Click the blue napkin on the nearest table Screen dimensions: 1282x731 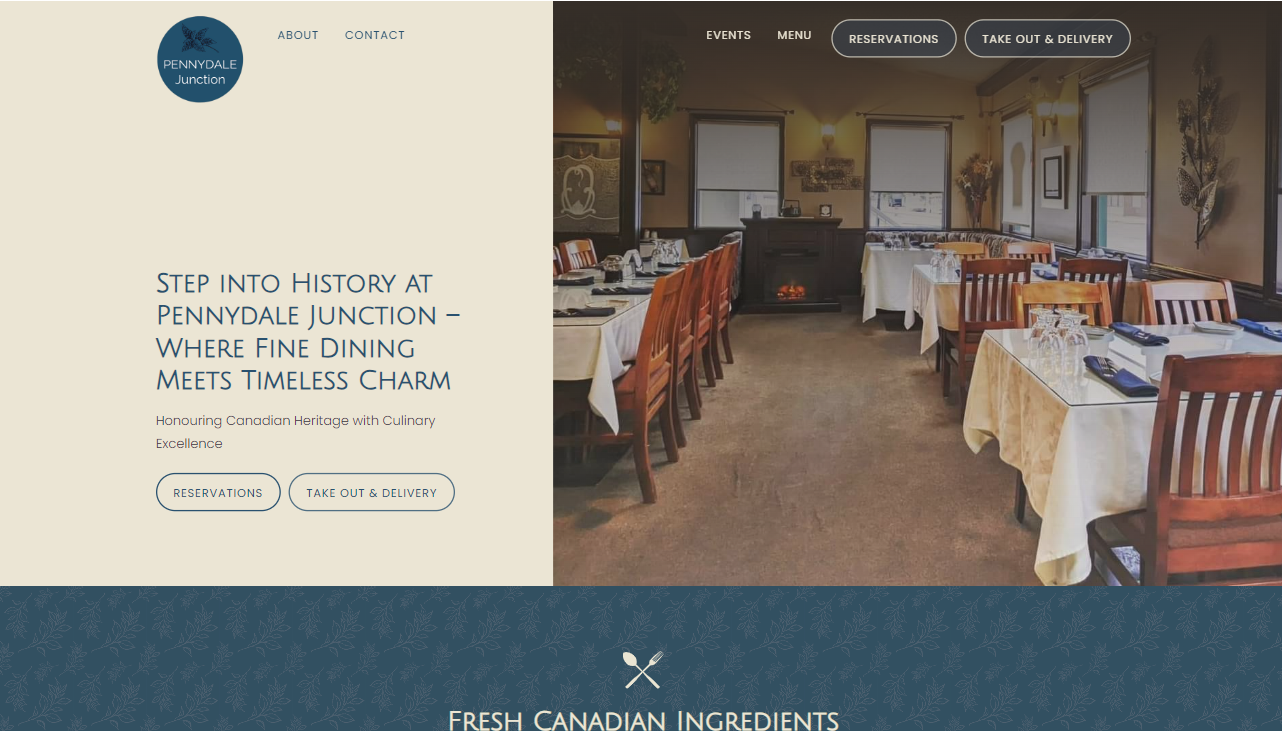1120,375
